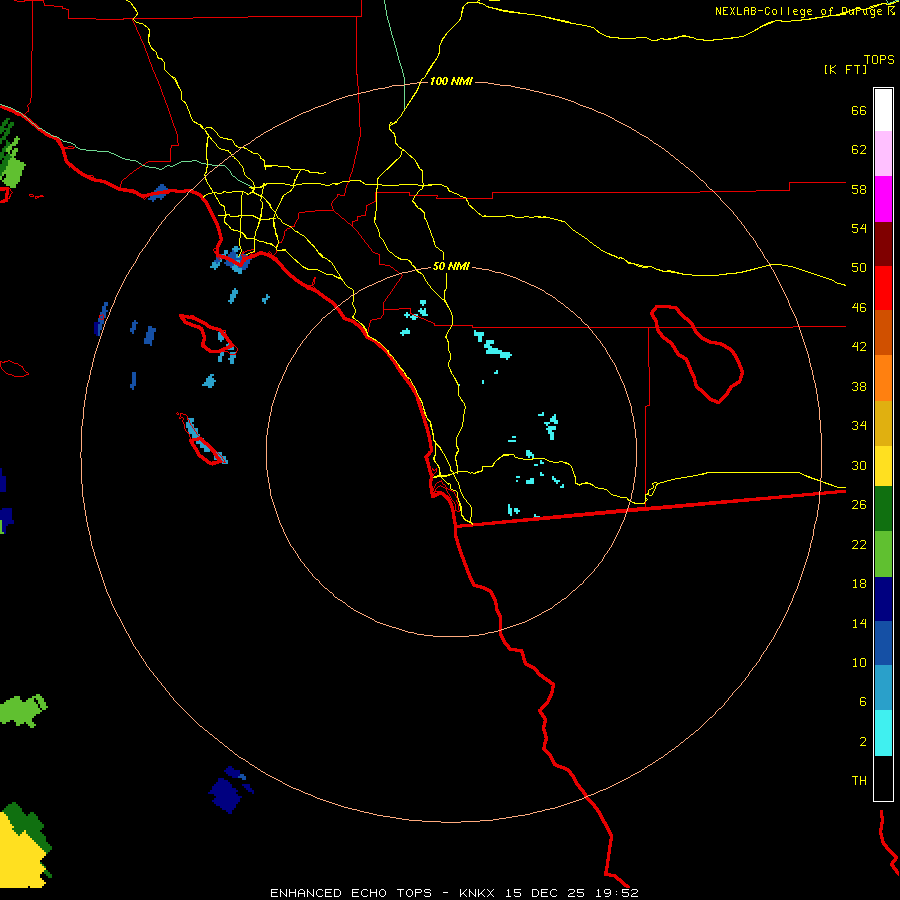Viewport: 900px width, 900px height.
Task: Click the legend value 30
Action: point(859,465)
